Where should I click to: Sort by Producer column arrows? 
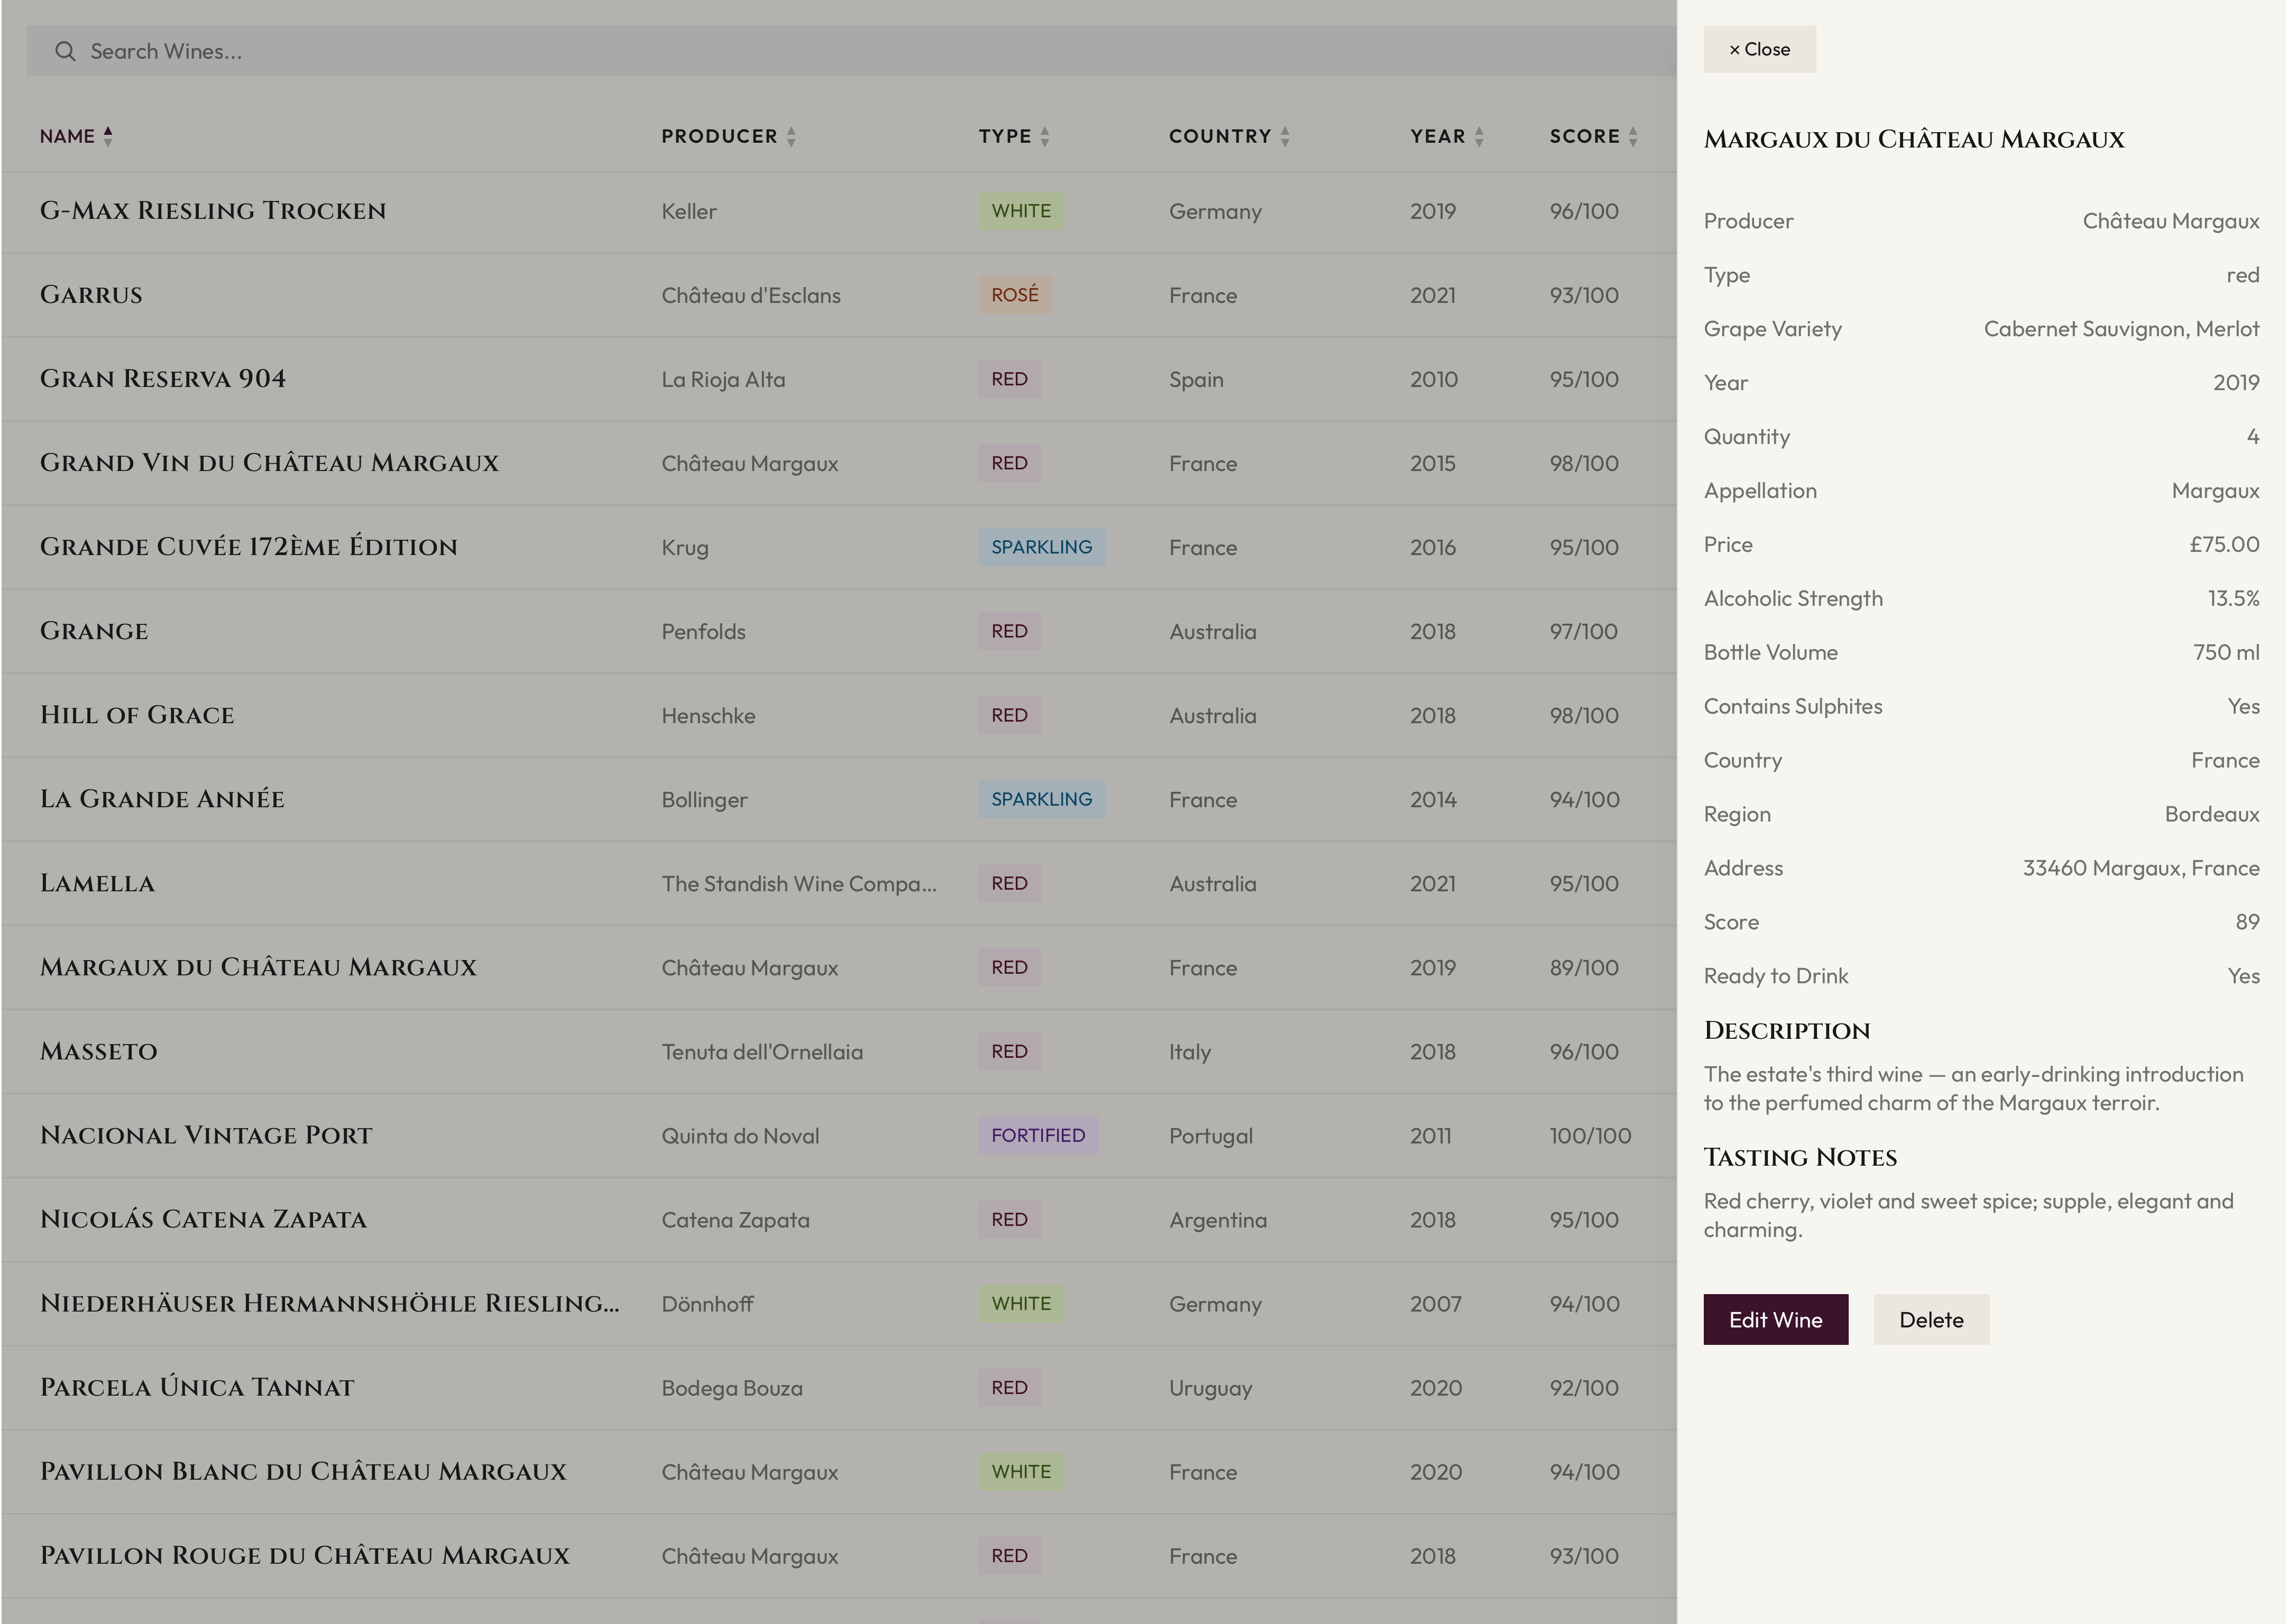[791, 136]
